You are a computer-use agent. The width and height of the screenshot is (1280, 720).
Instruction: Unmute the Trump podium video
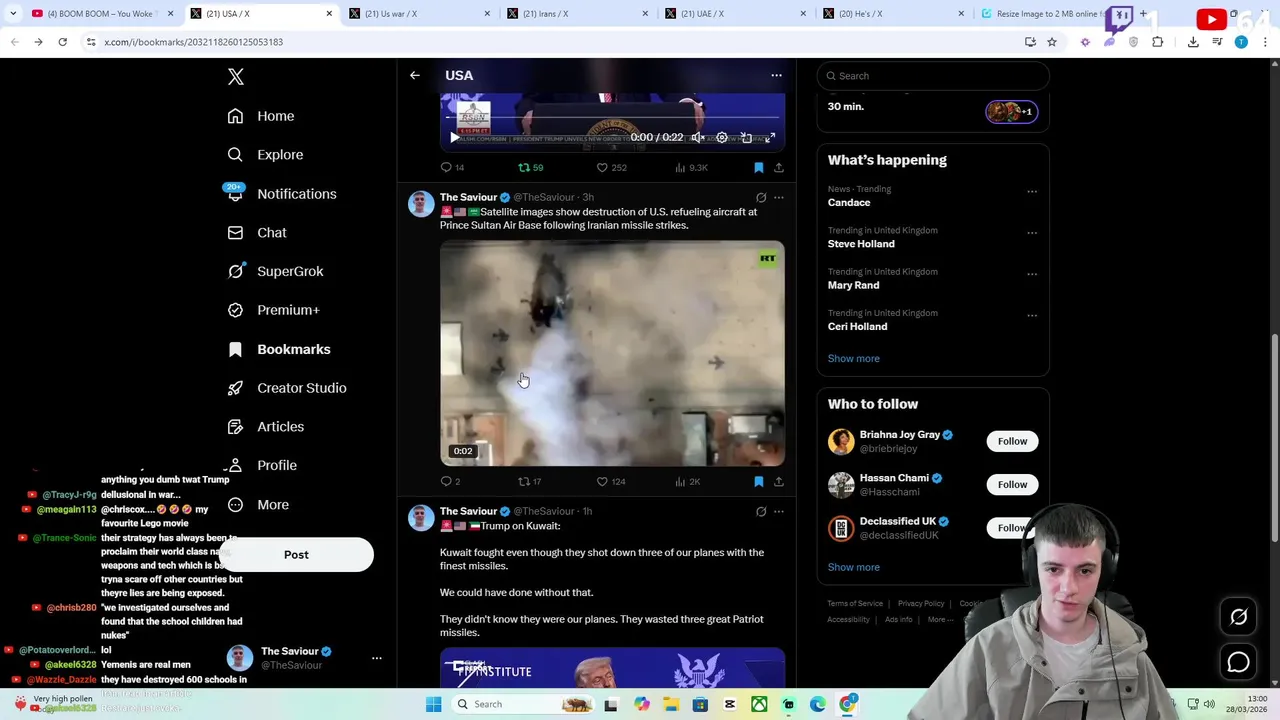point(698,138)
